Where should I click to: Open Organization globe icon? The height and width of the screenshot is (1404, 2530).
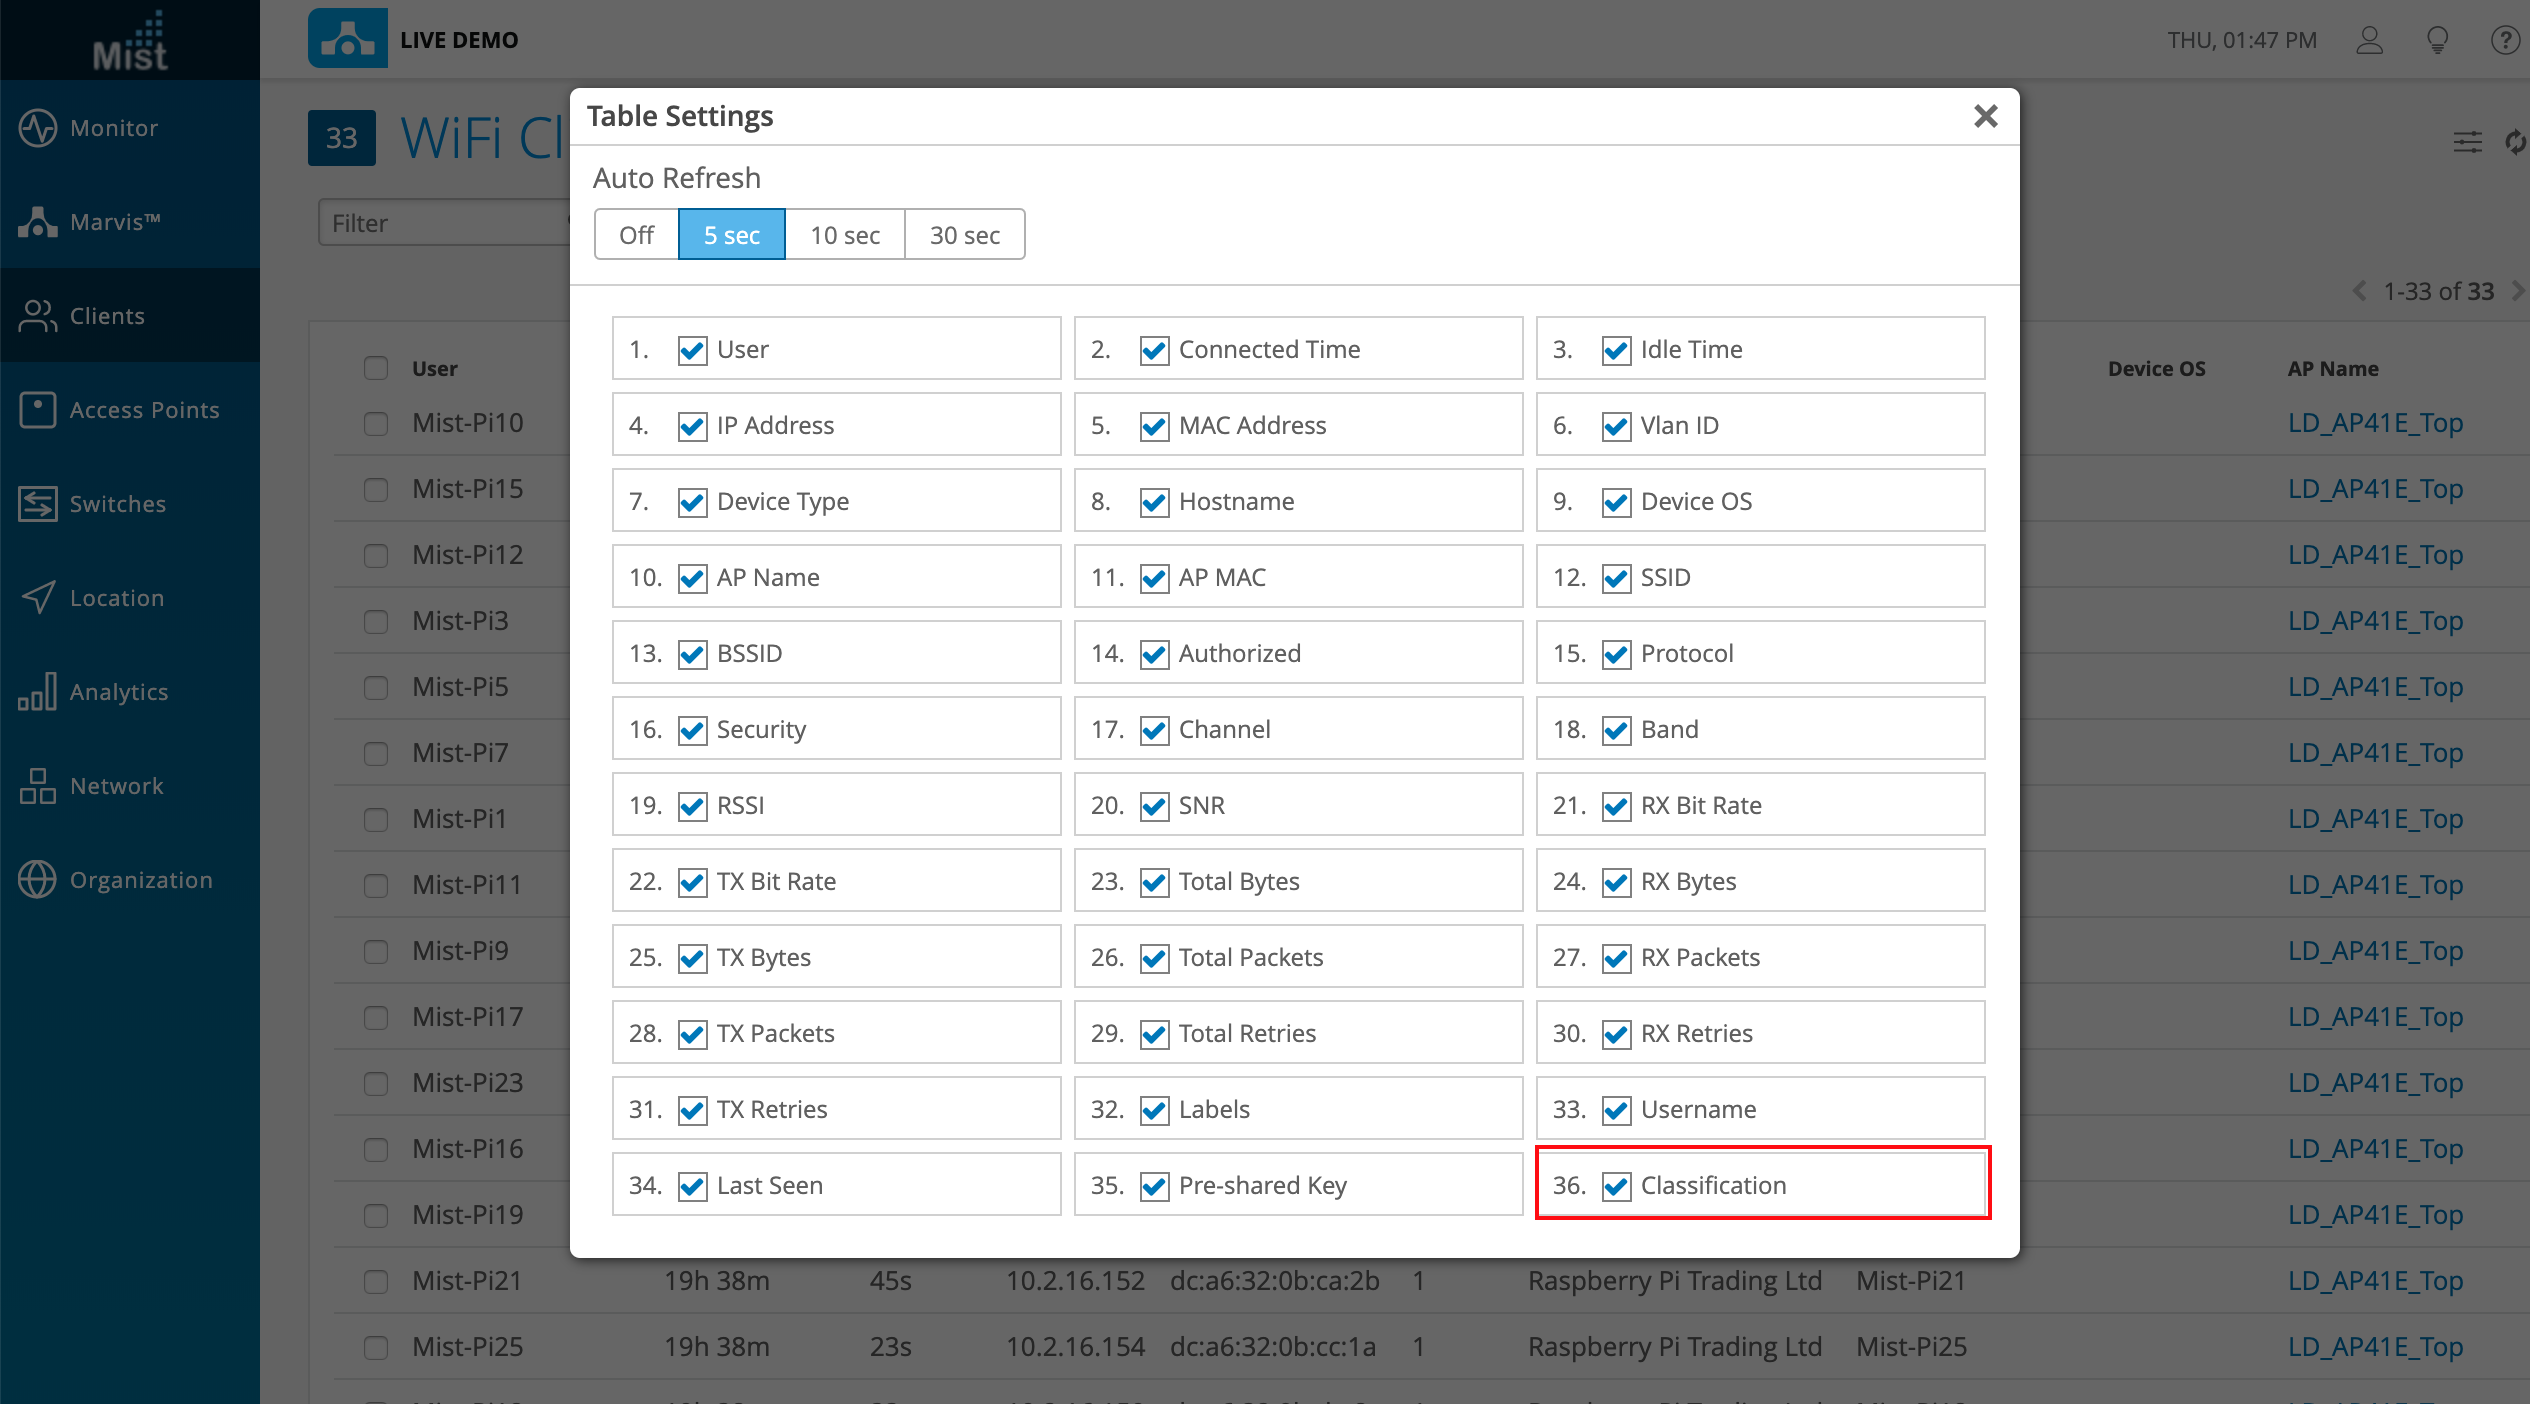[x=38, y=880]
